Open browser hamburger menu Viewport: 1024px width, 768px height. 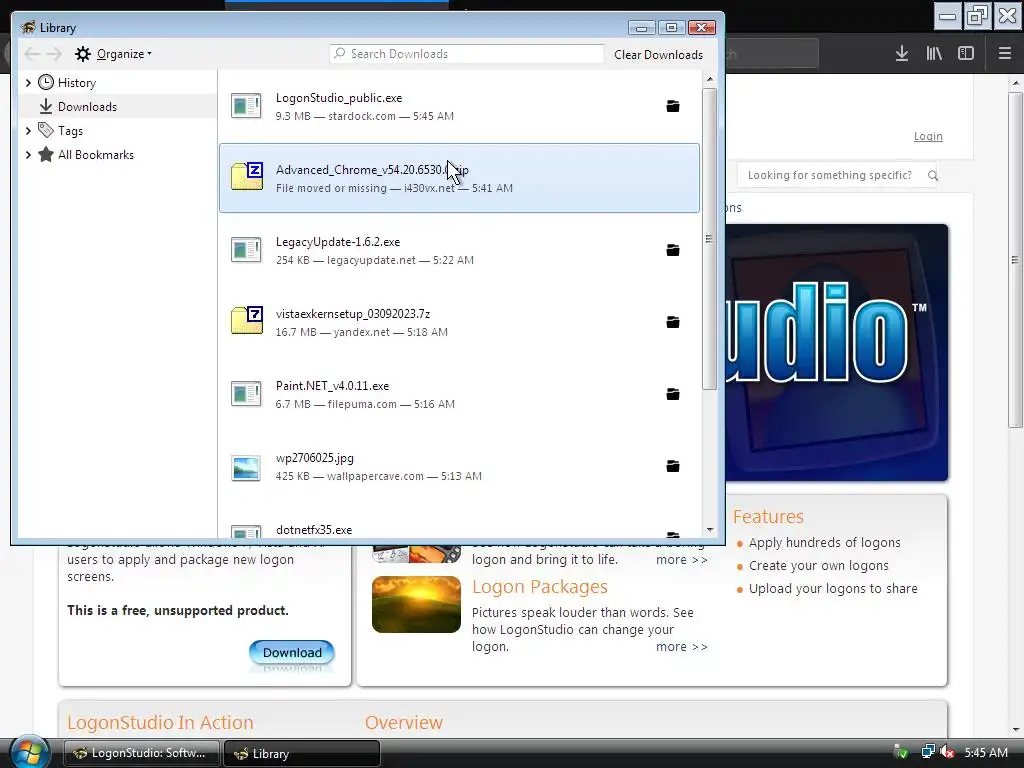(x=1004, y=54)
